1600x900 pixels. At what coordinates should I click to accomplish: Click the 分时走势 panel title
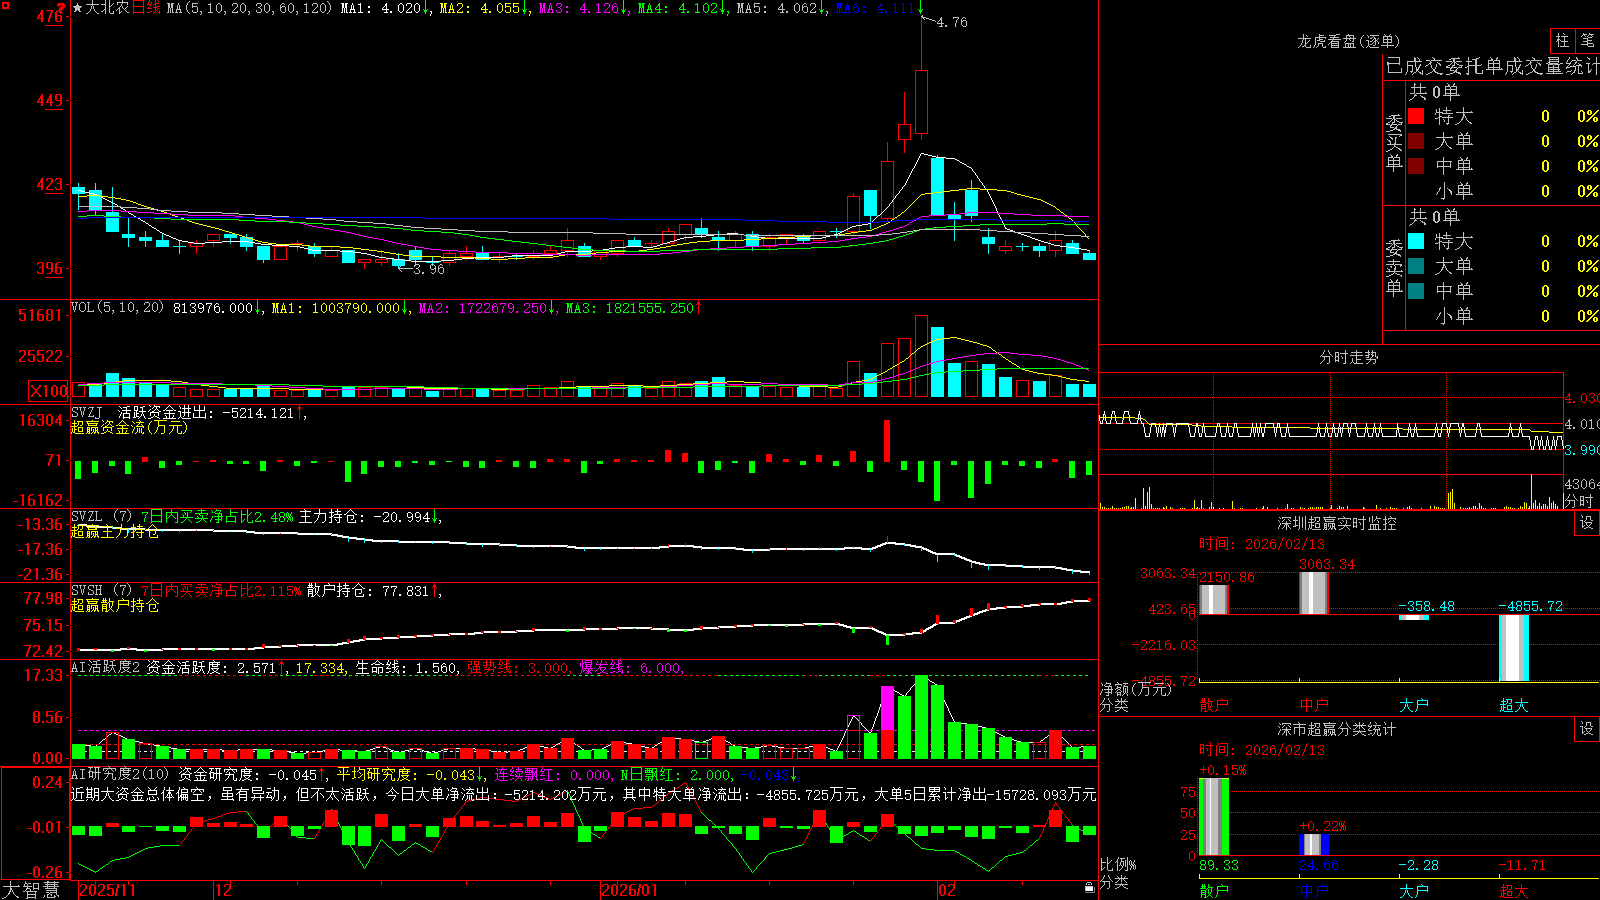[x=1348, y=357]
